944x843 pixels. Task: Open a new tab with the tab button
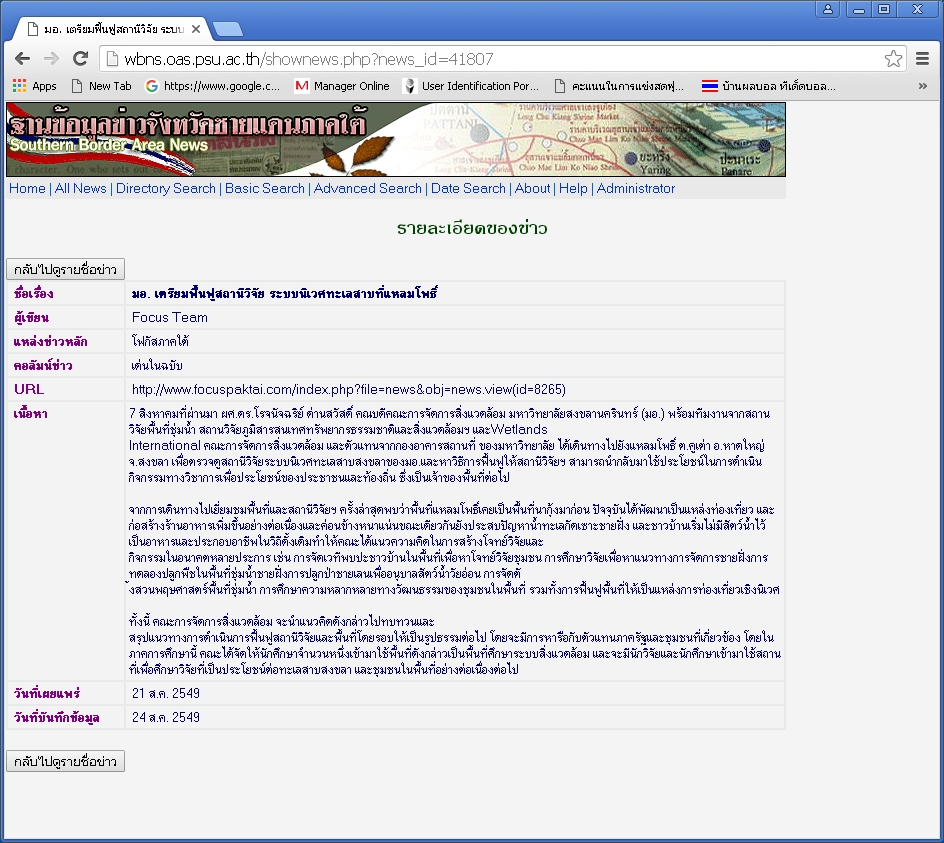(228, 29)
